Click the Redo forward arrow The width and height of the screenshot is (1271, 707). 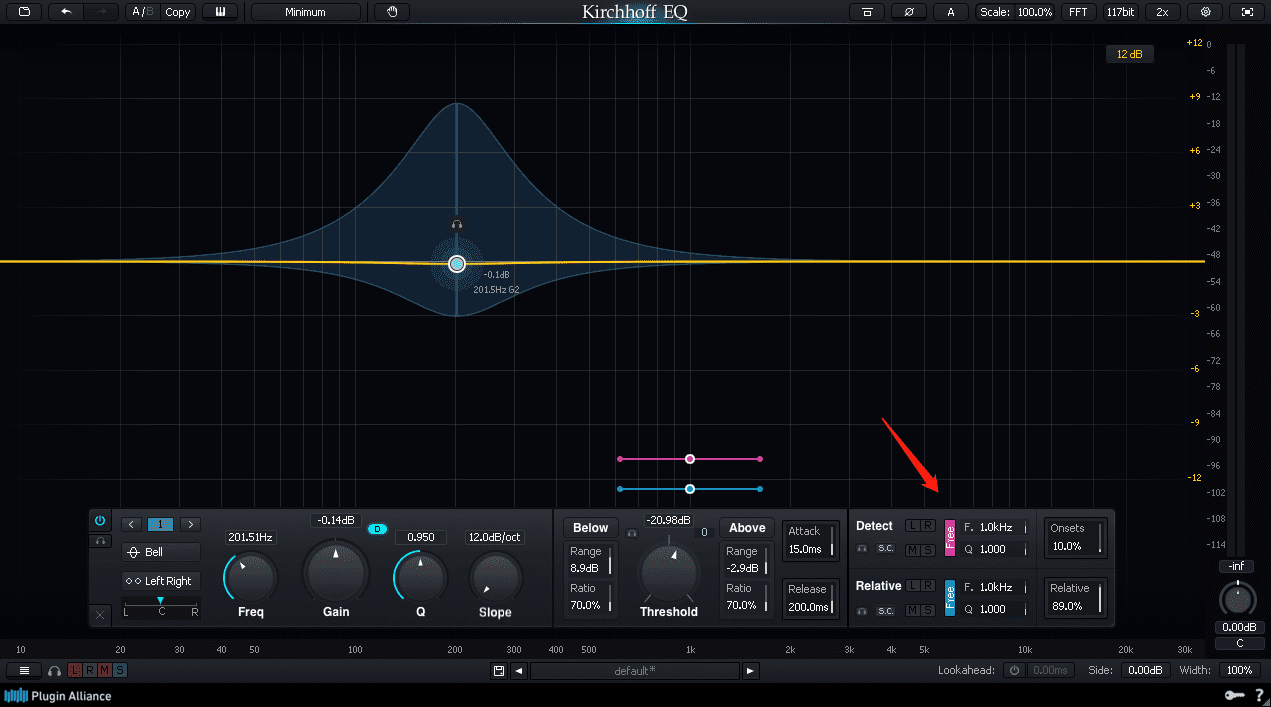101,12
